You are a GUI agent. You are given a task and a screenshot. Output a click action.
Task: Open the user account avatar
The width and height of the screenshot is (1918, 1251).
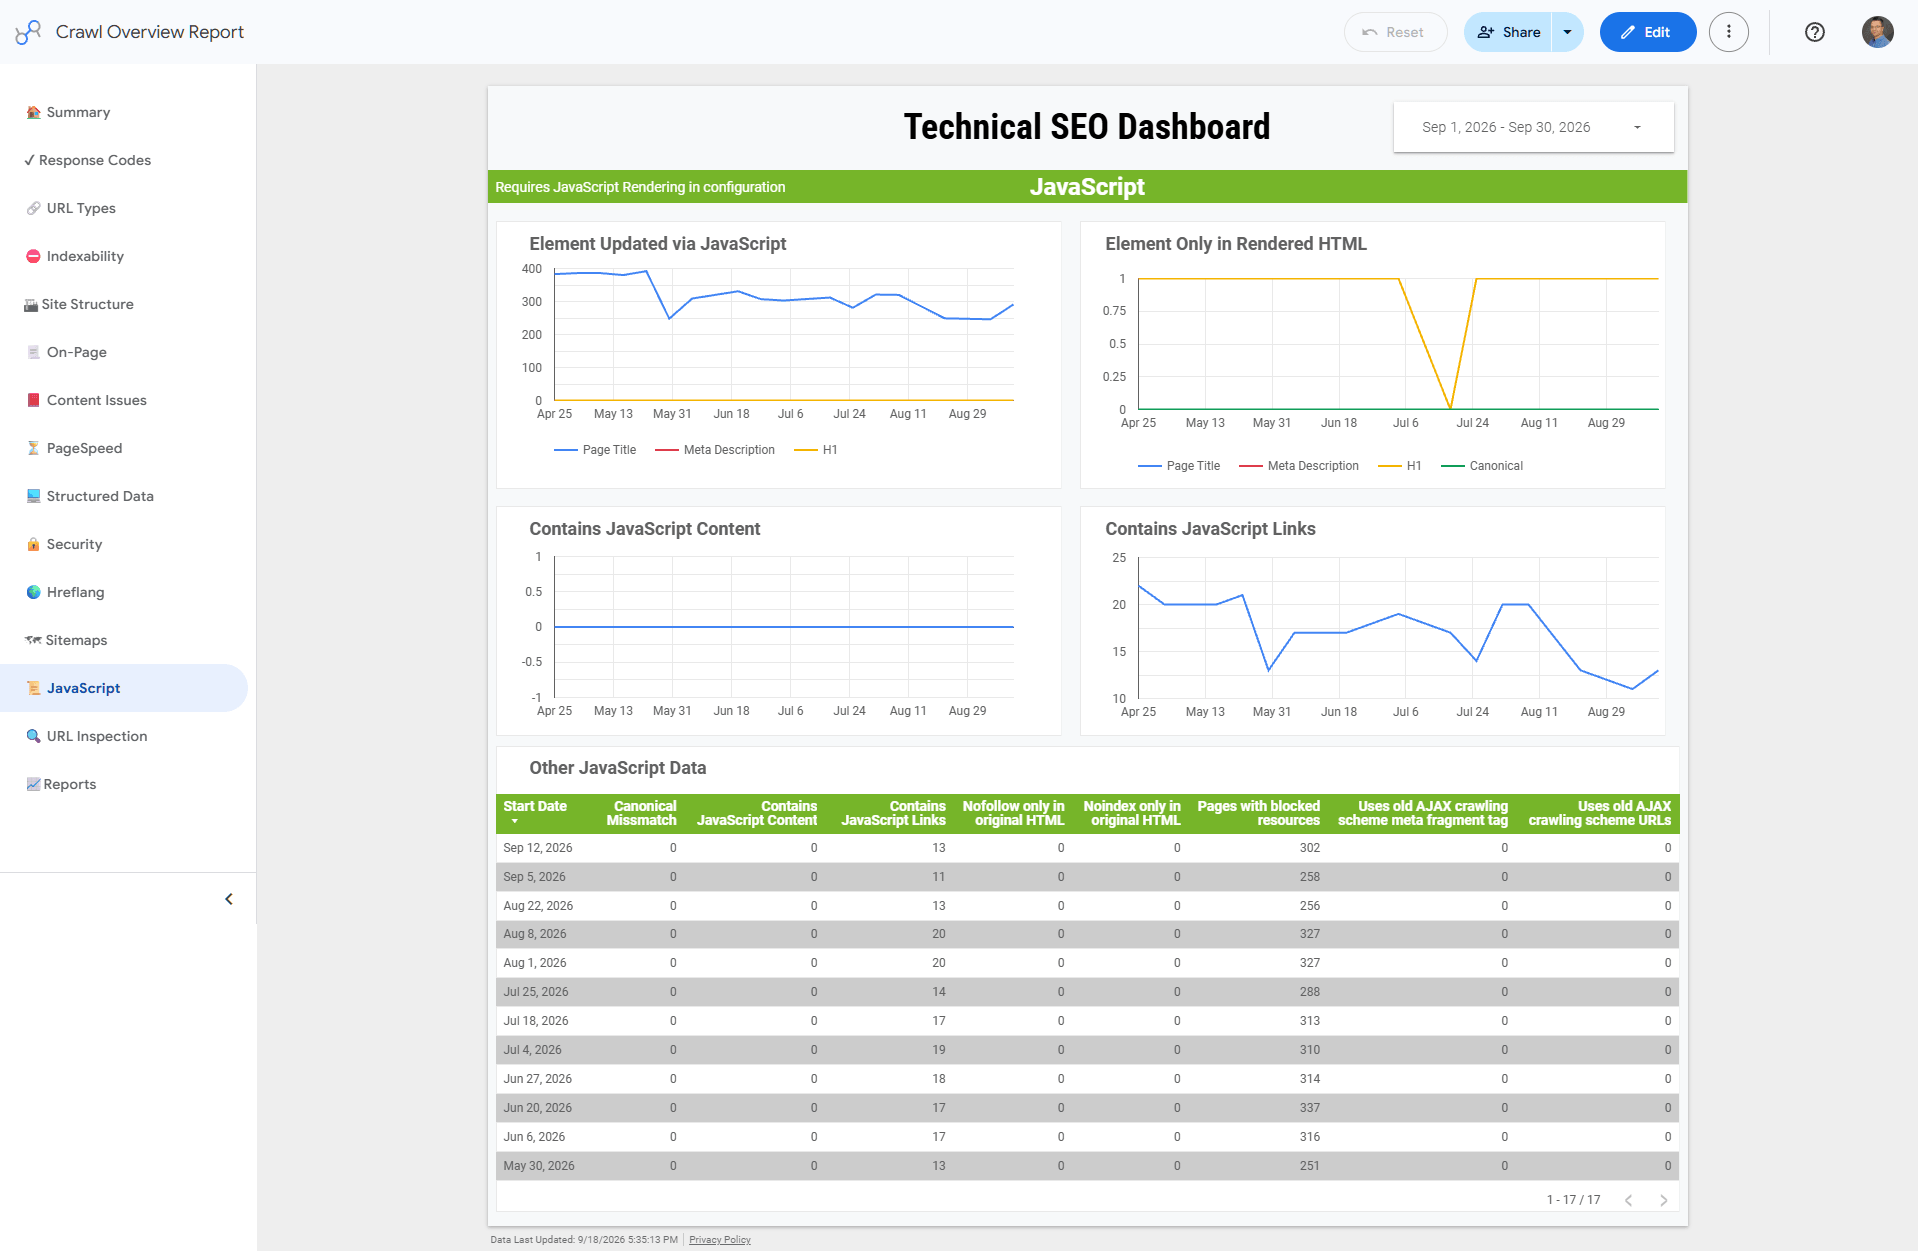coord(1877,32)
